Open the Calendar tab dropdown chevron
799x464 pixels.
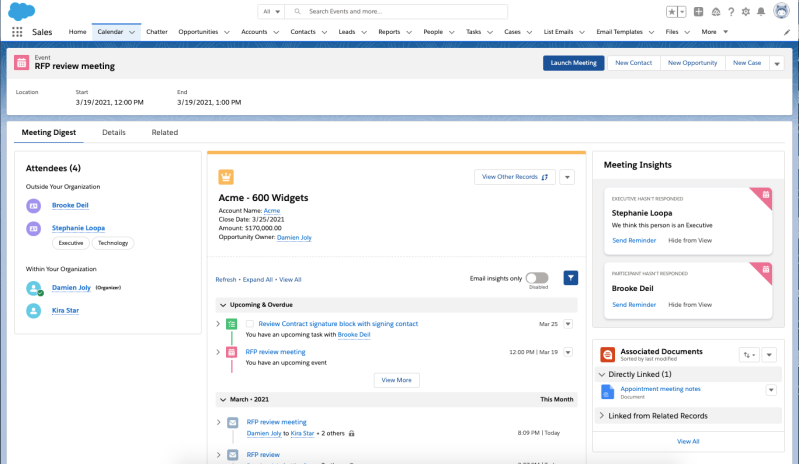tap(132, 32)
